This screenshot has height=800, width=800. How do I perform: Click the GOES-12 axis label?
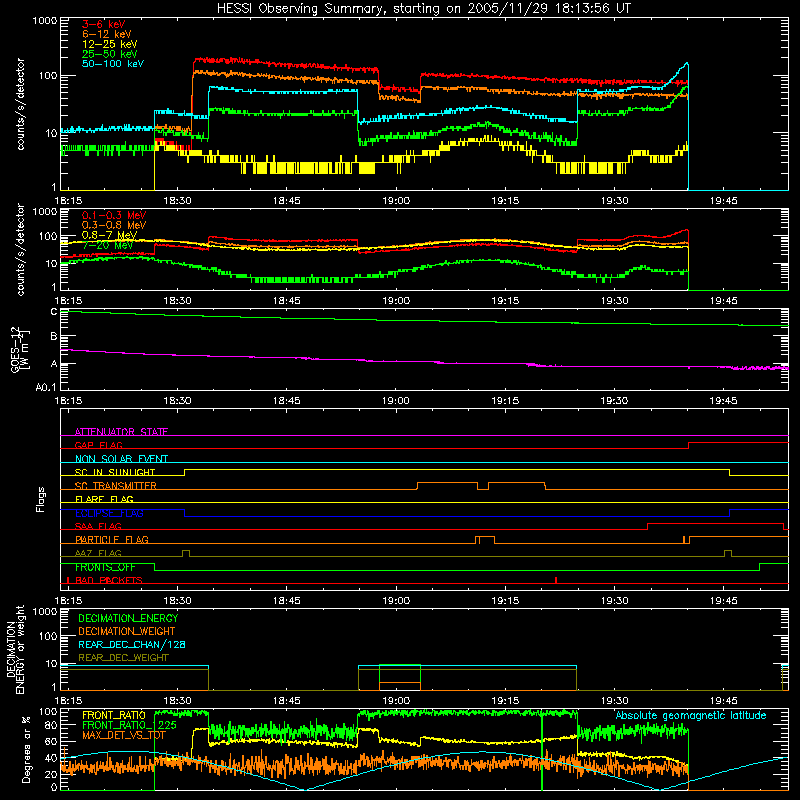[19, 350]
